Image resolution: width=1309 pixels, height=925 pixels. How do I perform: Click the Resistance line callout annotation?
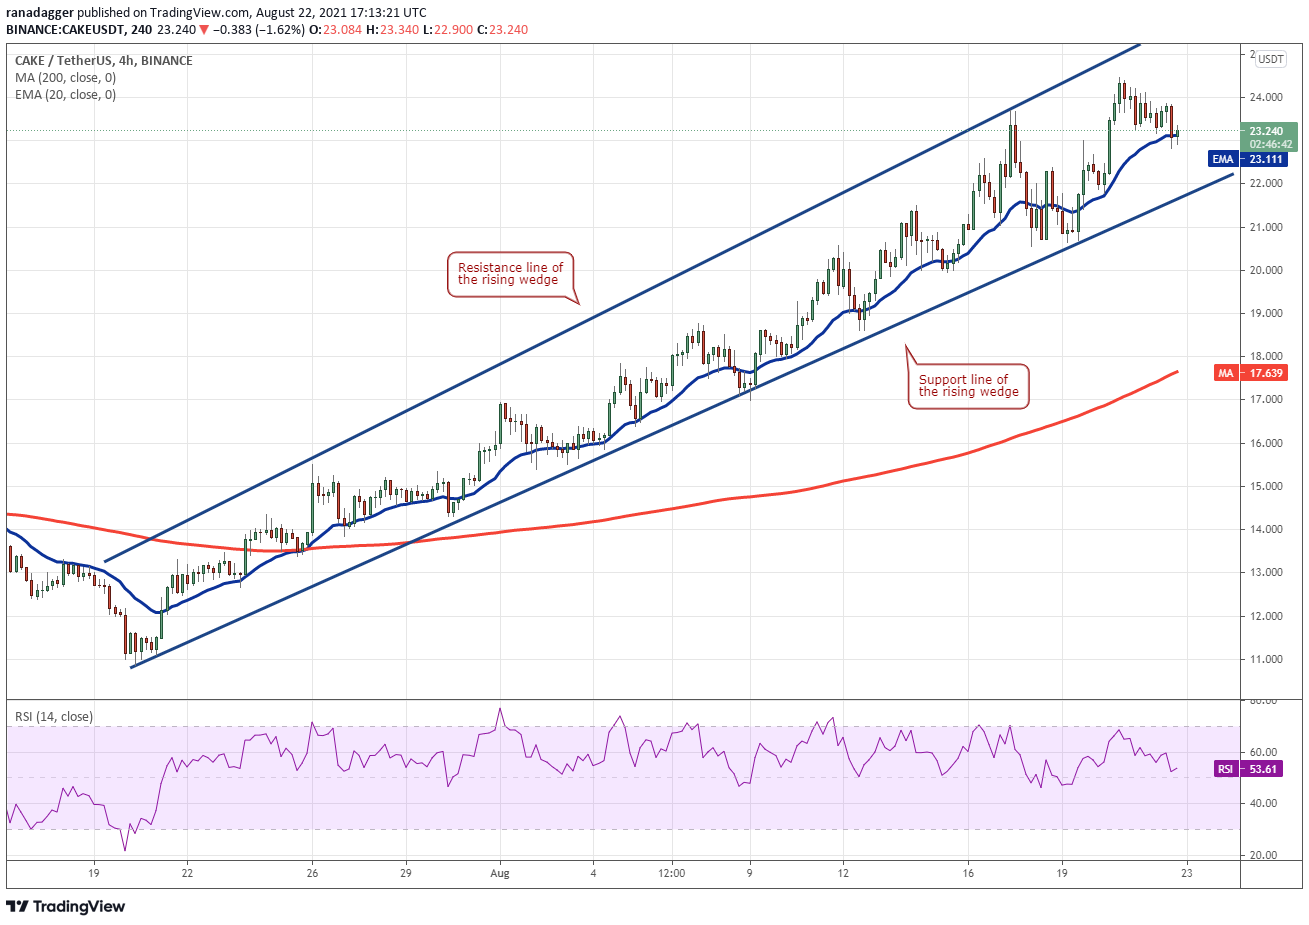510,273
